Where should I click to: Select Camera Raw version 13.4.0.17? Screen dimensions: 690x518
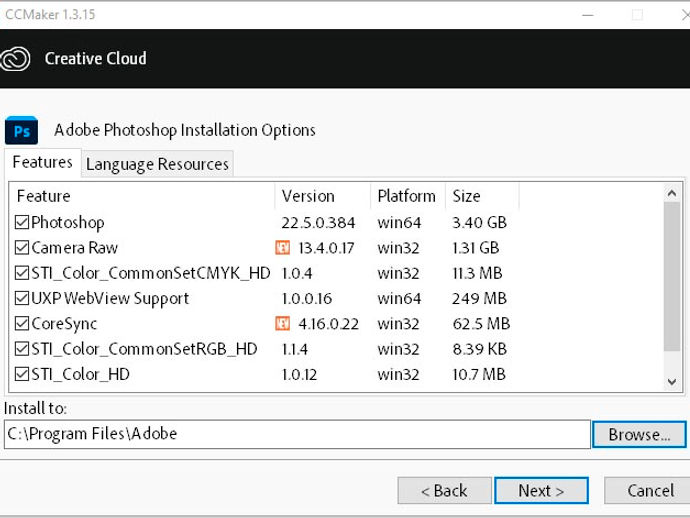326,248
